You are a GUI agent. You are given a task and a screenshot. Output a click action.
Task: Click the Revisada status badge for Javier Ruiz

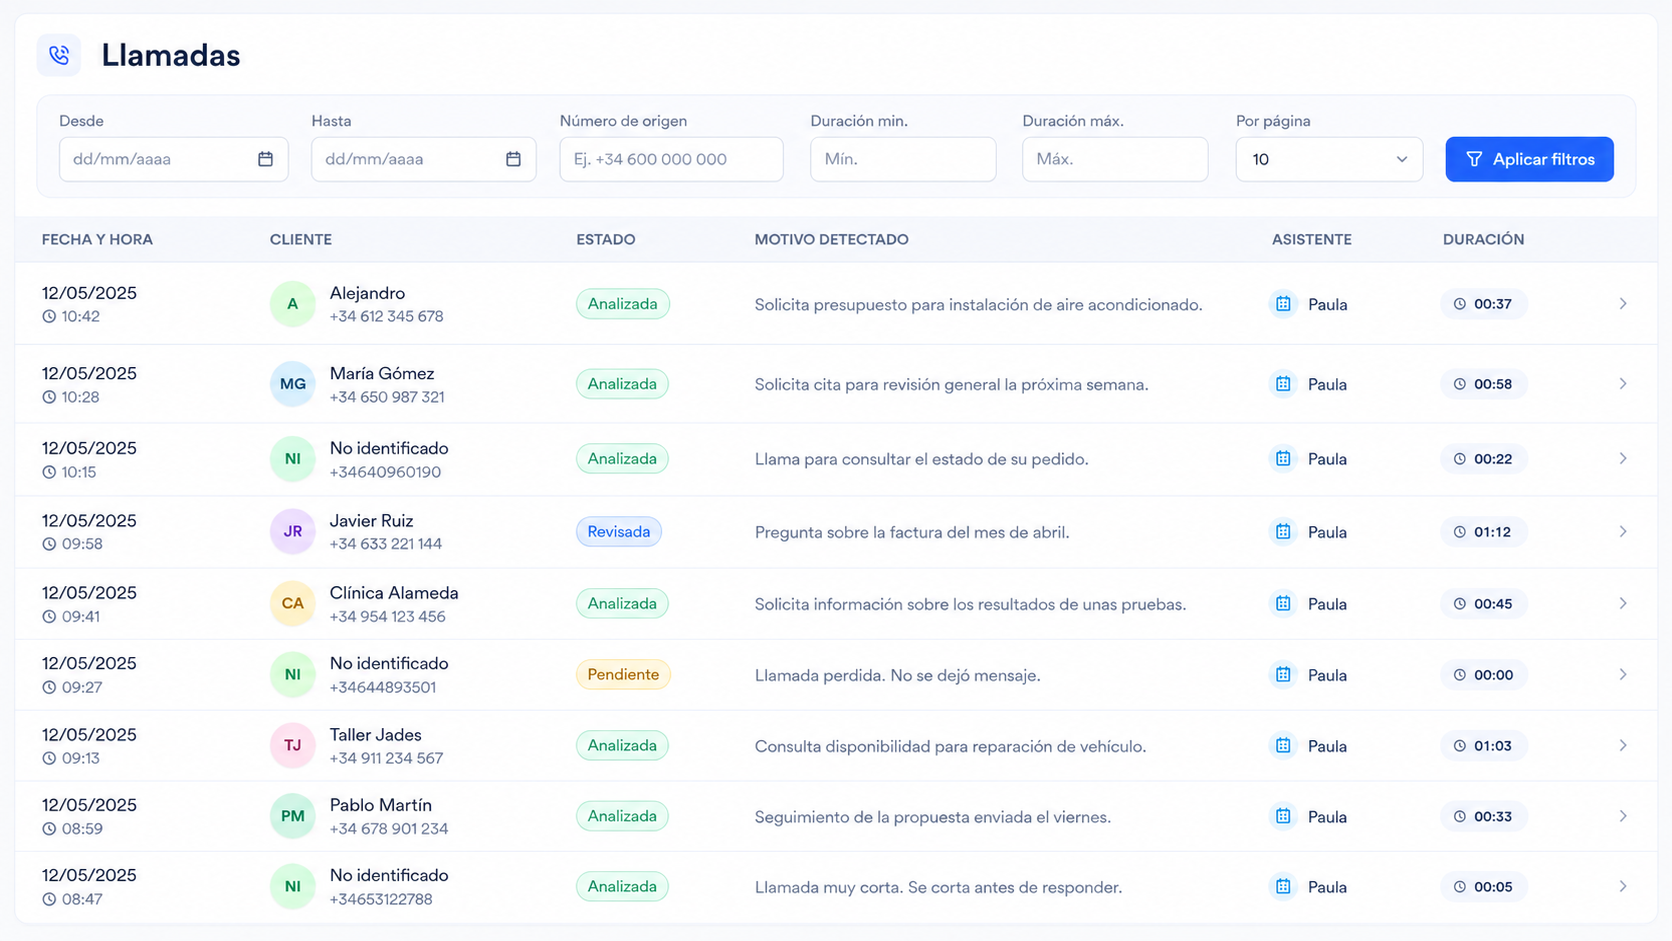[x=618, y=532]
